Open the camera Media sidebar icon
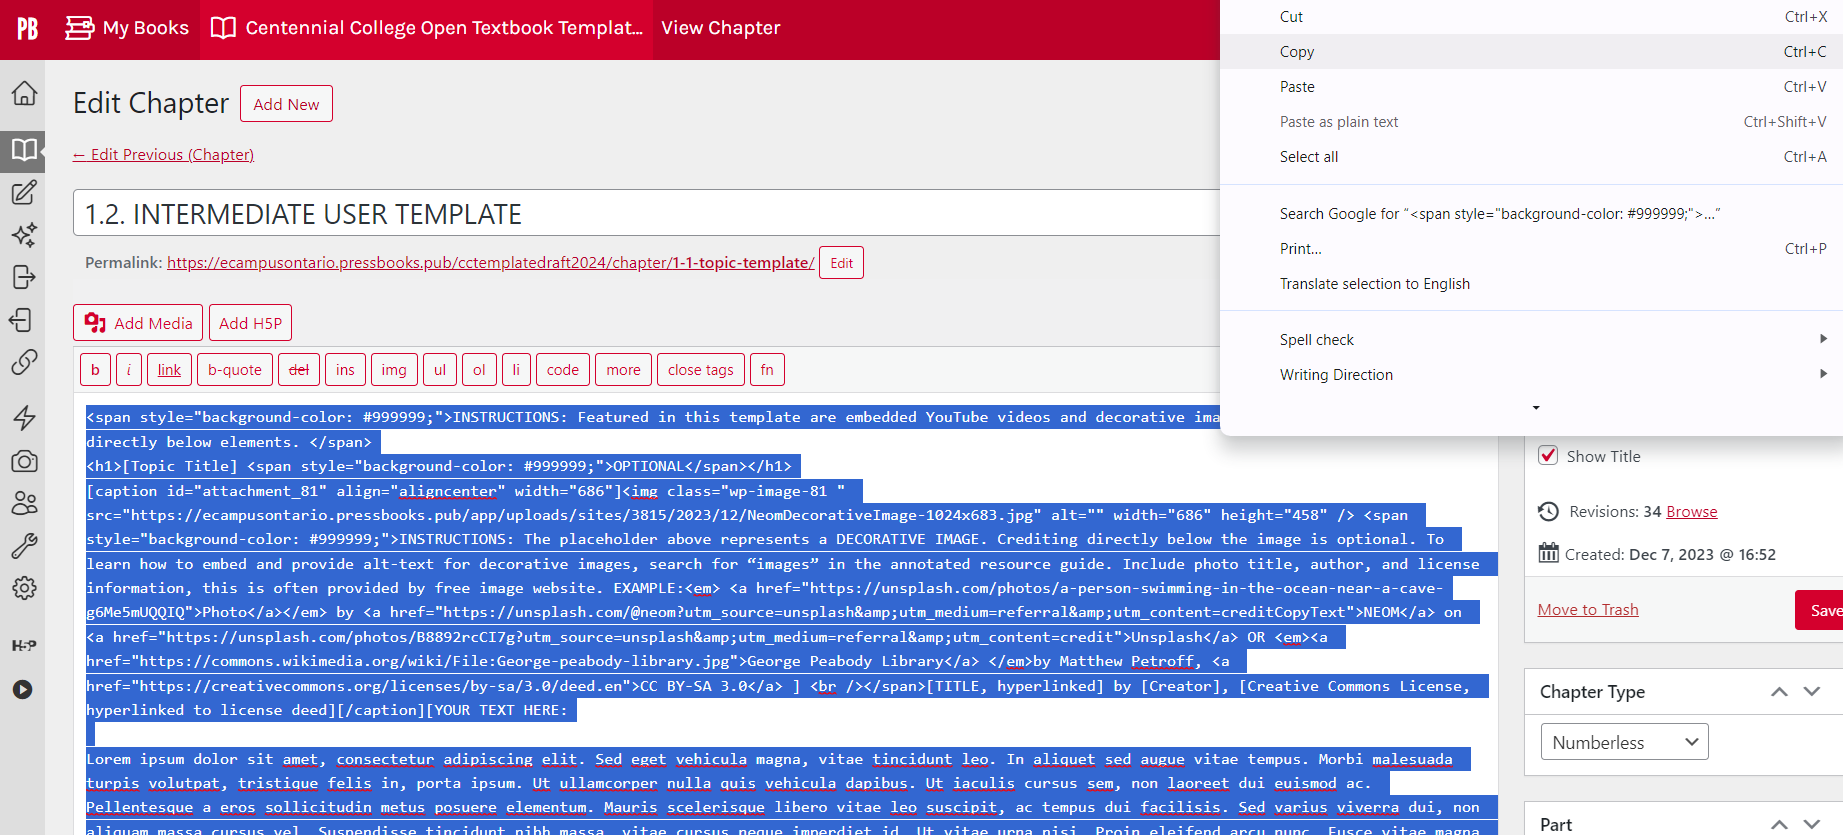The width and height of the screenshot is (1843, 835). click(24, 461)
